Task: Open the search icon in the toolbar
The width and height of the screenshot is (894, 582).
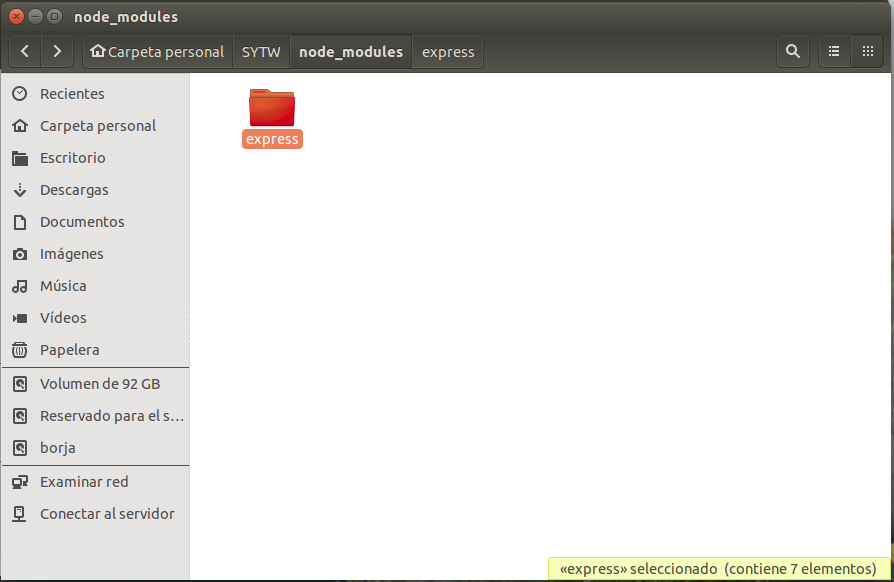Action: tap(793, 51)
